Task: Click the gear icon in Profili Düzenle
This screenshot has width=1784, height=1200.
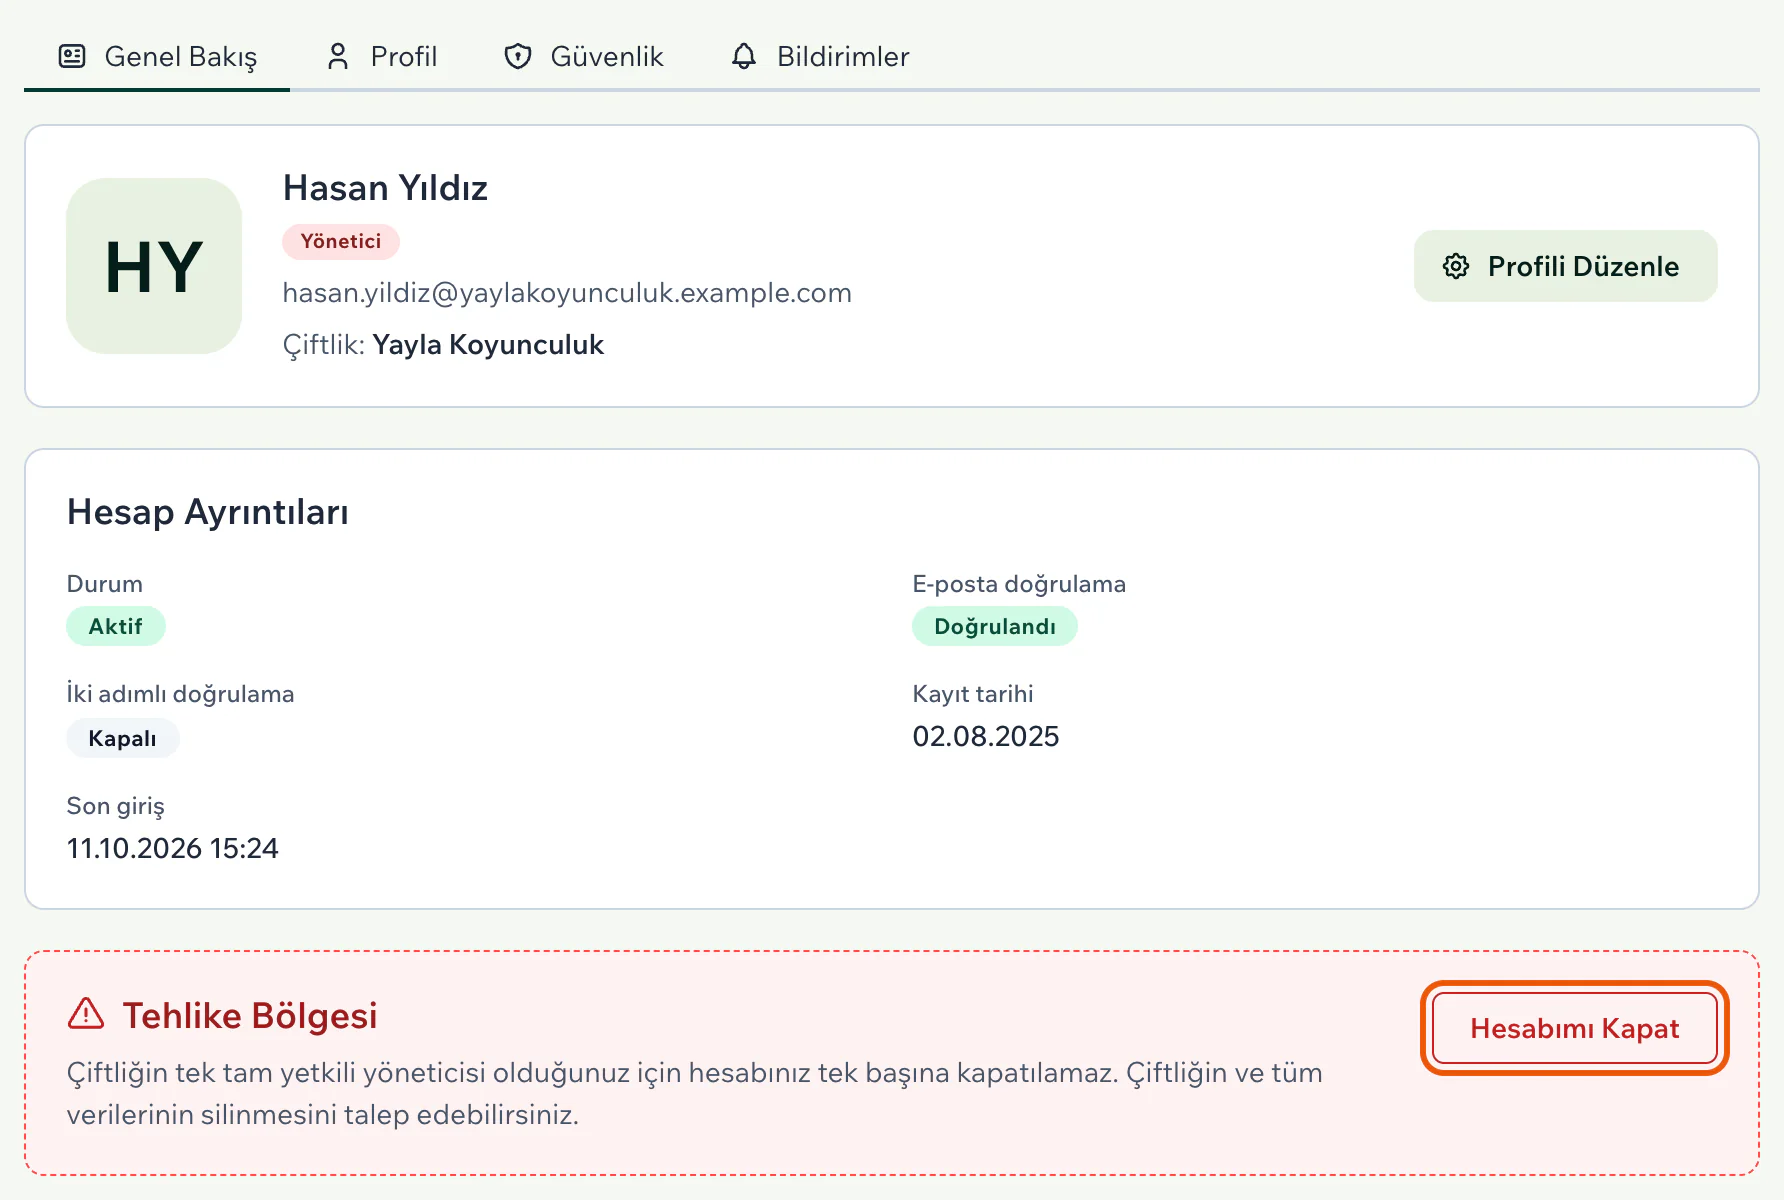Action: pos(1456,266)
